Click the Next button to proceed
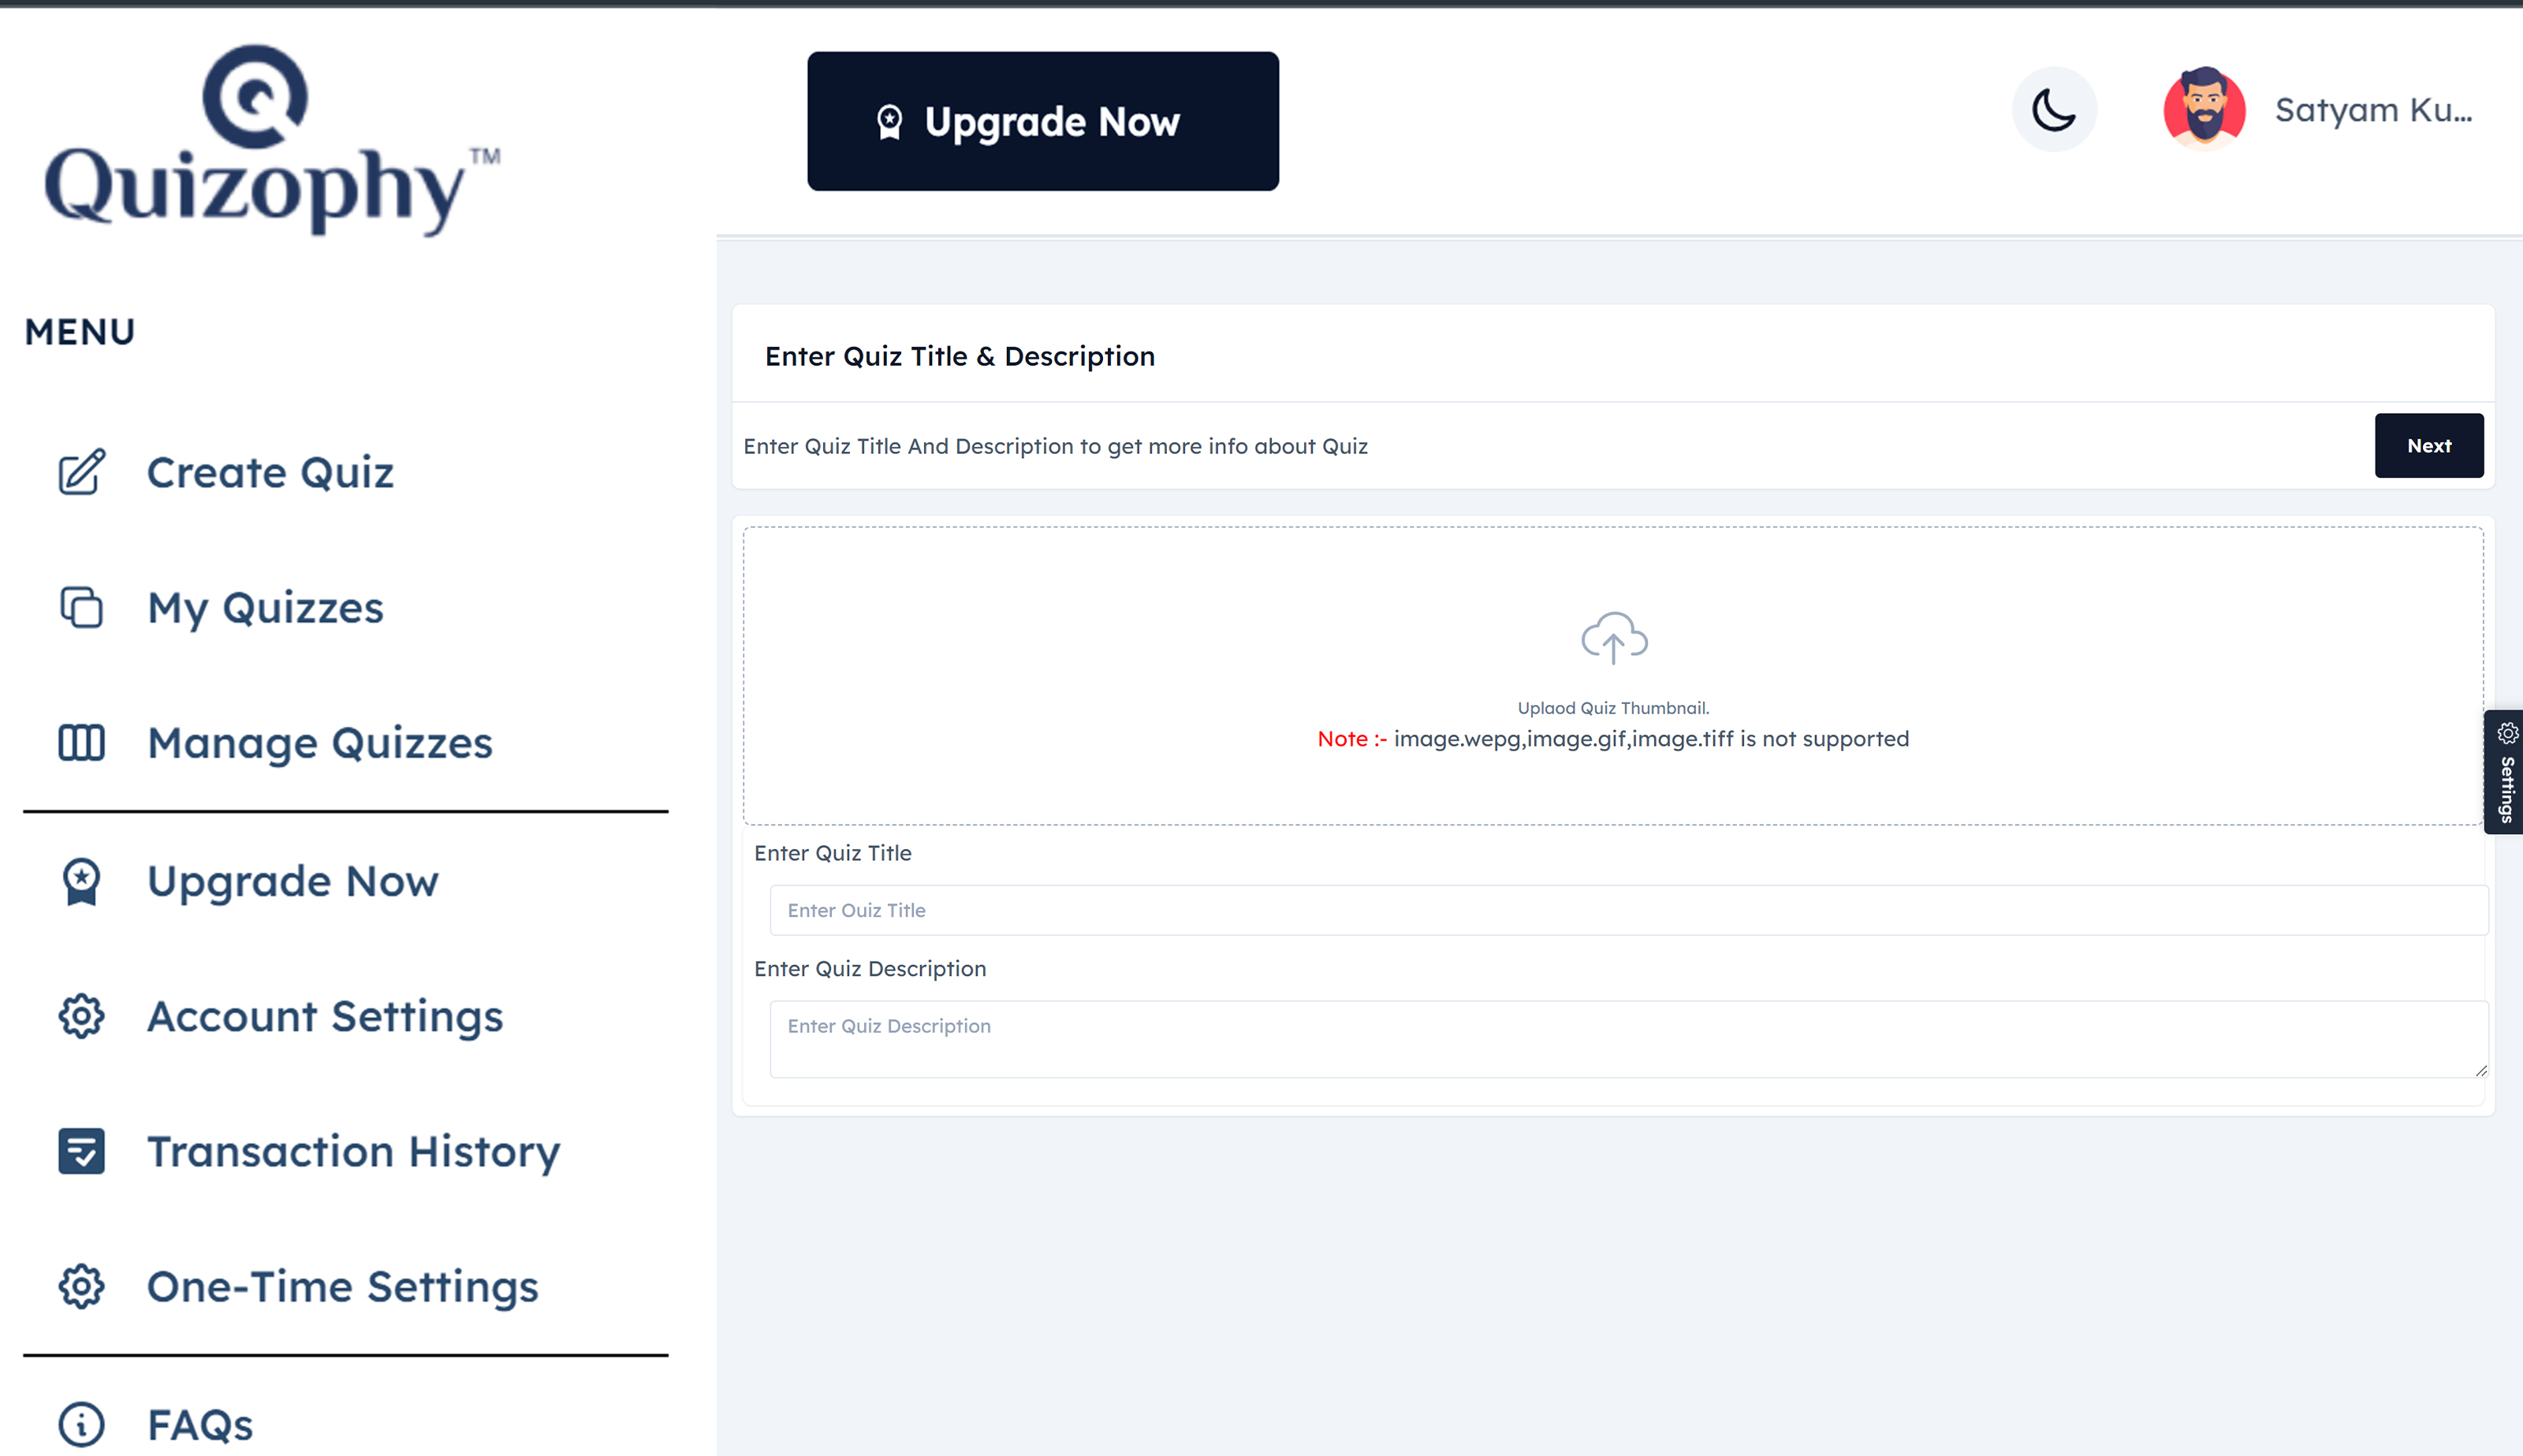This screenshot has width=2523, height=1456. pos(2429,445)
